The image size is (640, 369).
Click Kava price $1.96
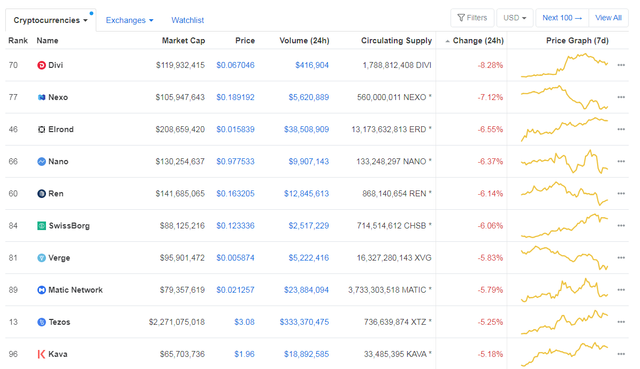[x=244, y=354]
